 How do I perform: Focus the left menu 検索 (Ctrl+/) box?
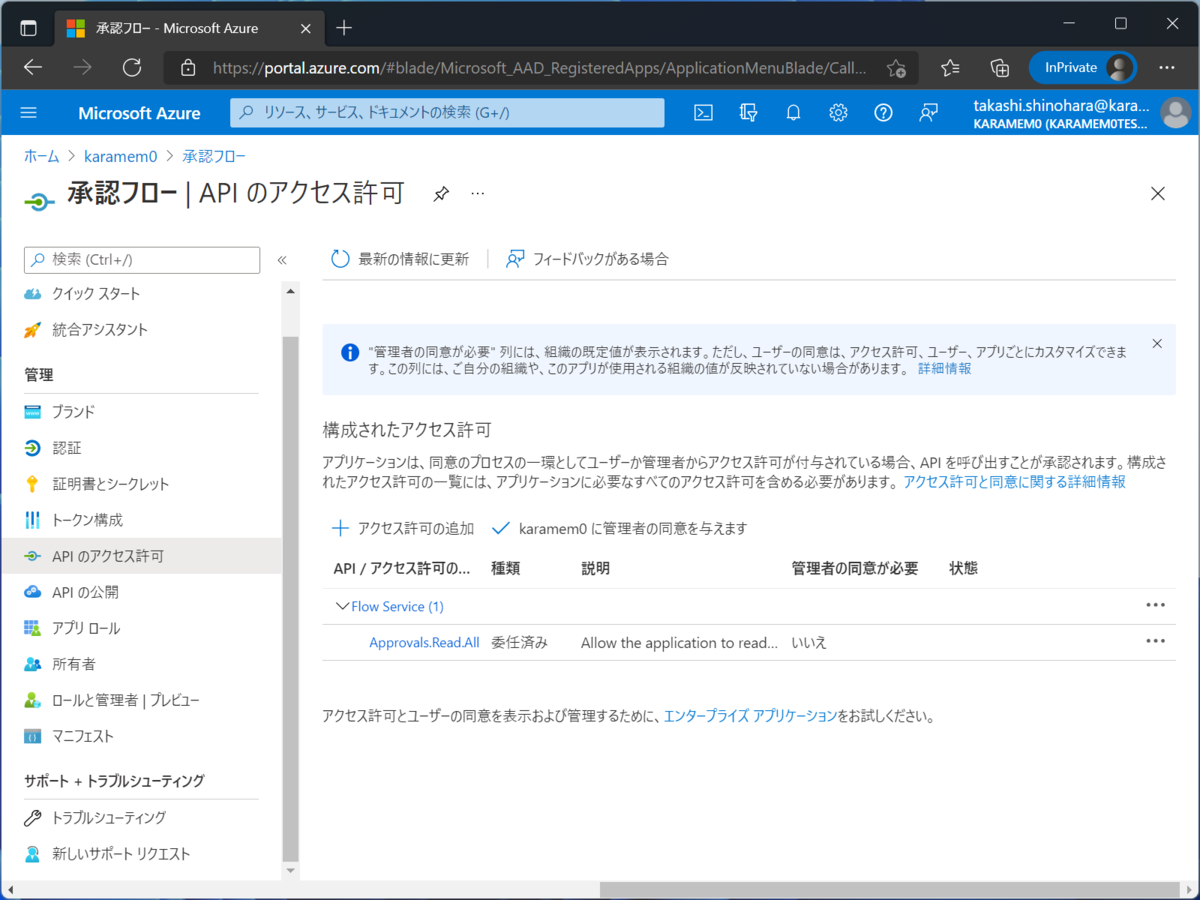[x=142, y=260]
